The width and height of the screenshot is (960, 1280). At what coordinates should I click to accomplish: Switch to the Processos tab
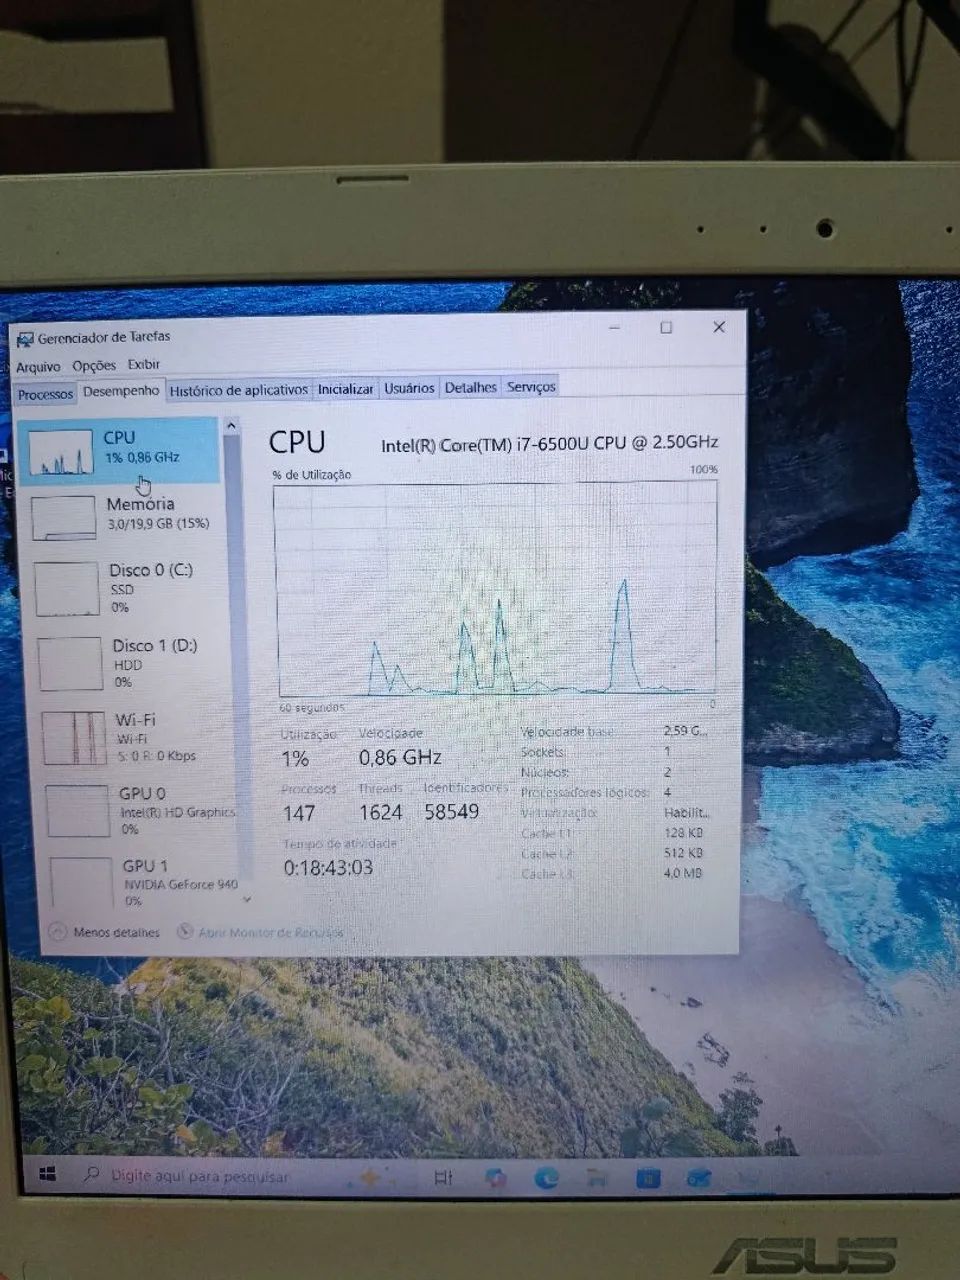click(45, 393)
